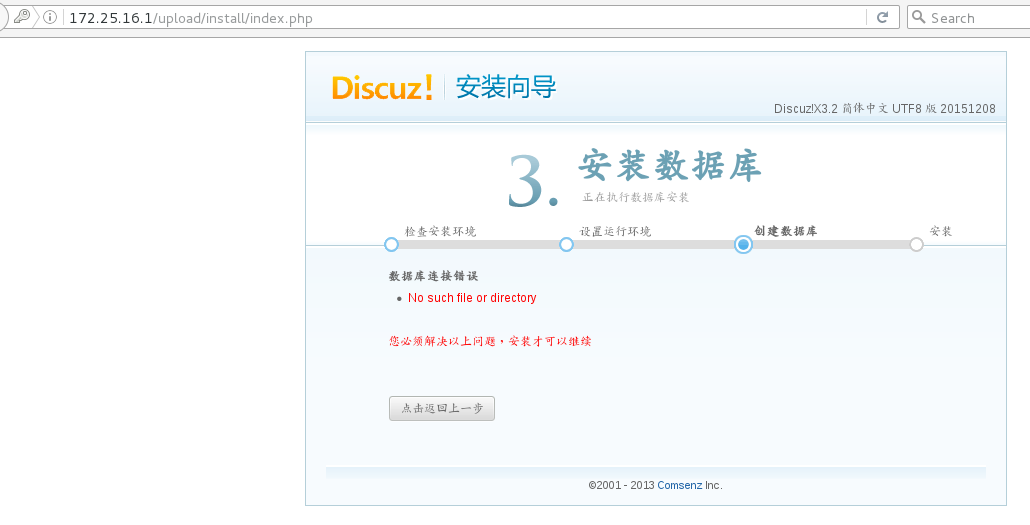Select the No such file or directory error

pos(472,298)
